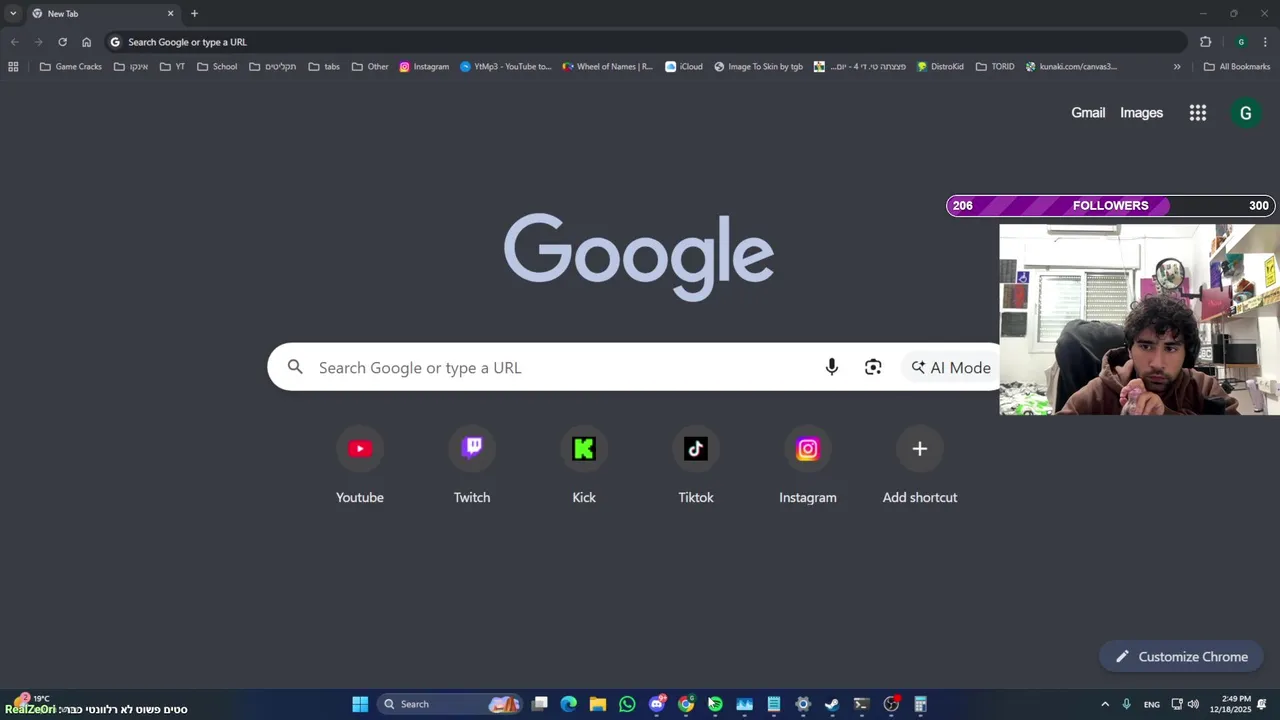The image size is (1280, 720).
Task: Click the followers goal progress bar
Action: [1111, 205]
